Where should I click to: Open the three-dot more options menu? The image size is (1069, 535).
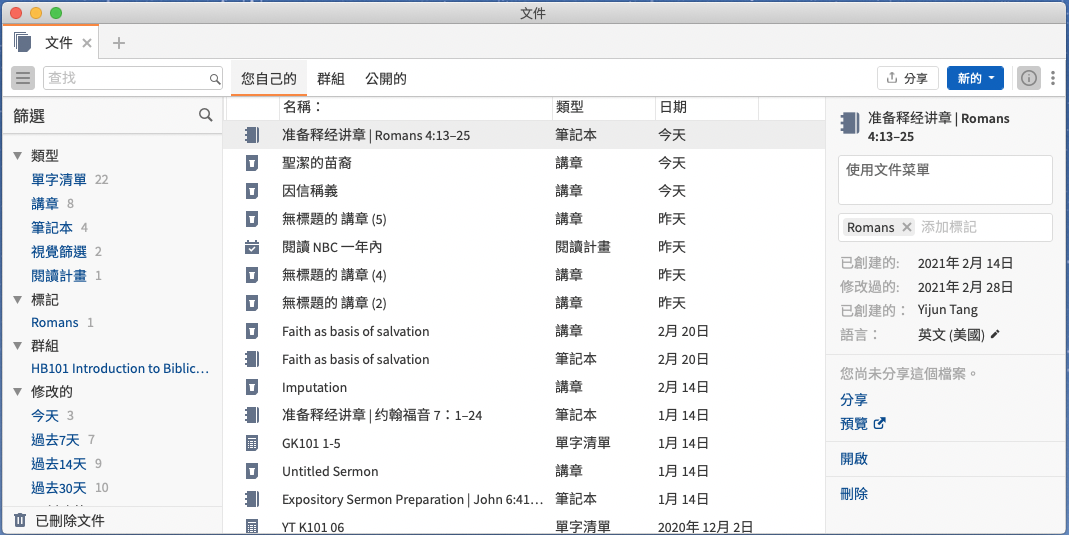pyautogui.click(x=1053, y=78)
